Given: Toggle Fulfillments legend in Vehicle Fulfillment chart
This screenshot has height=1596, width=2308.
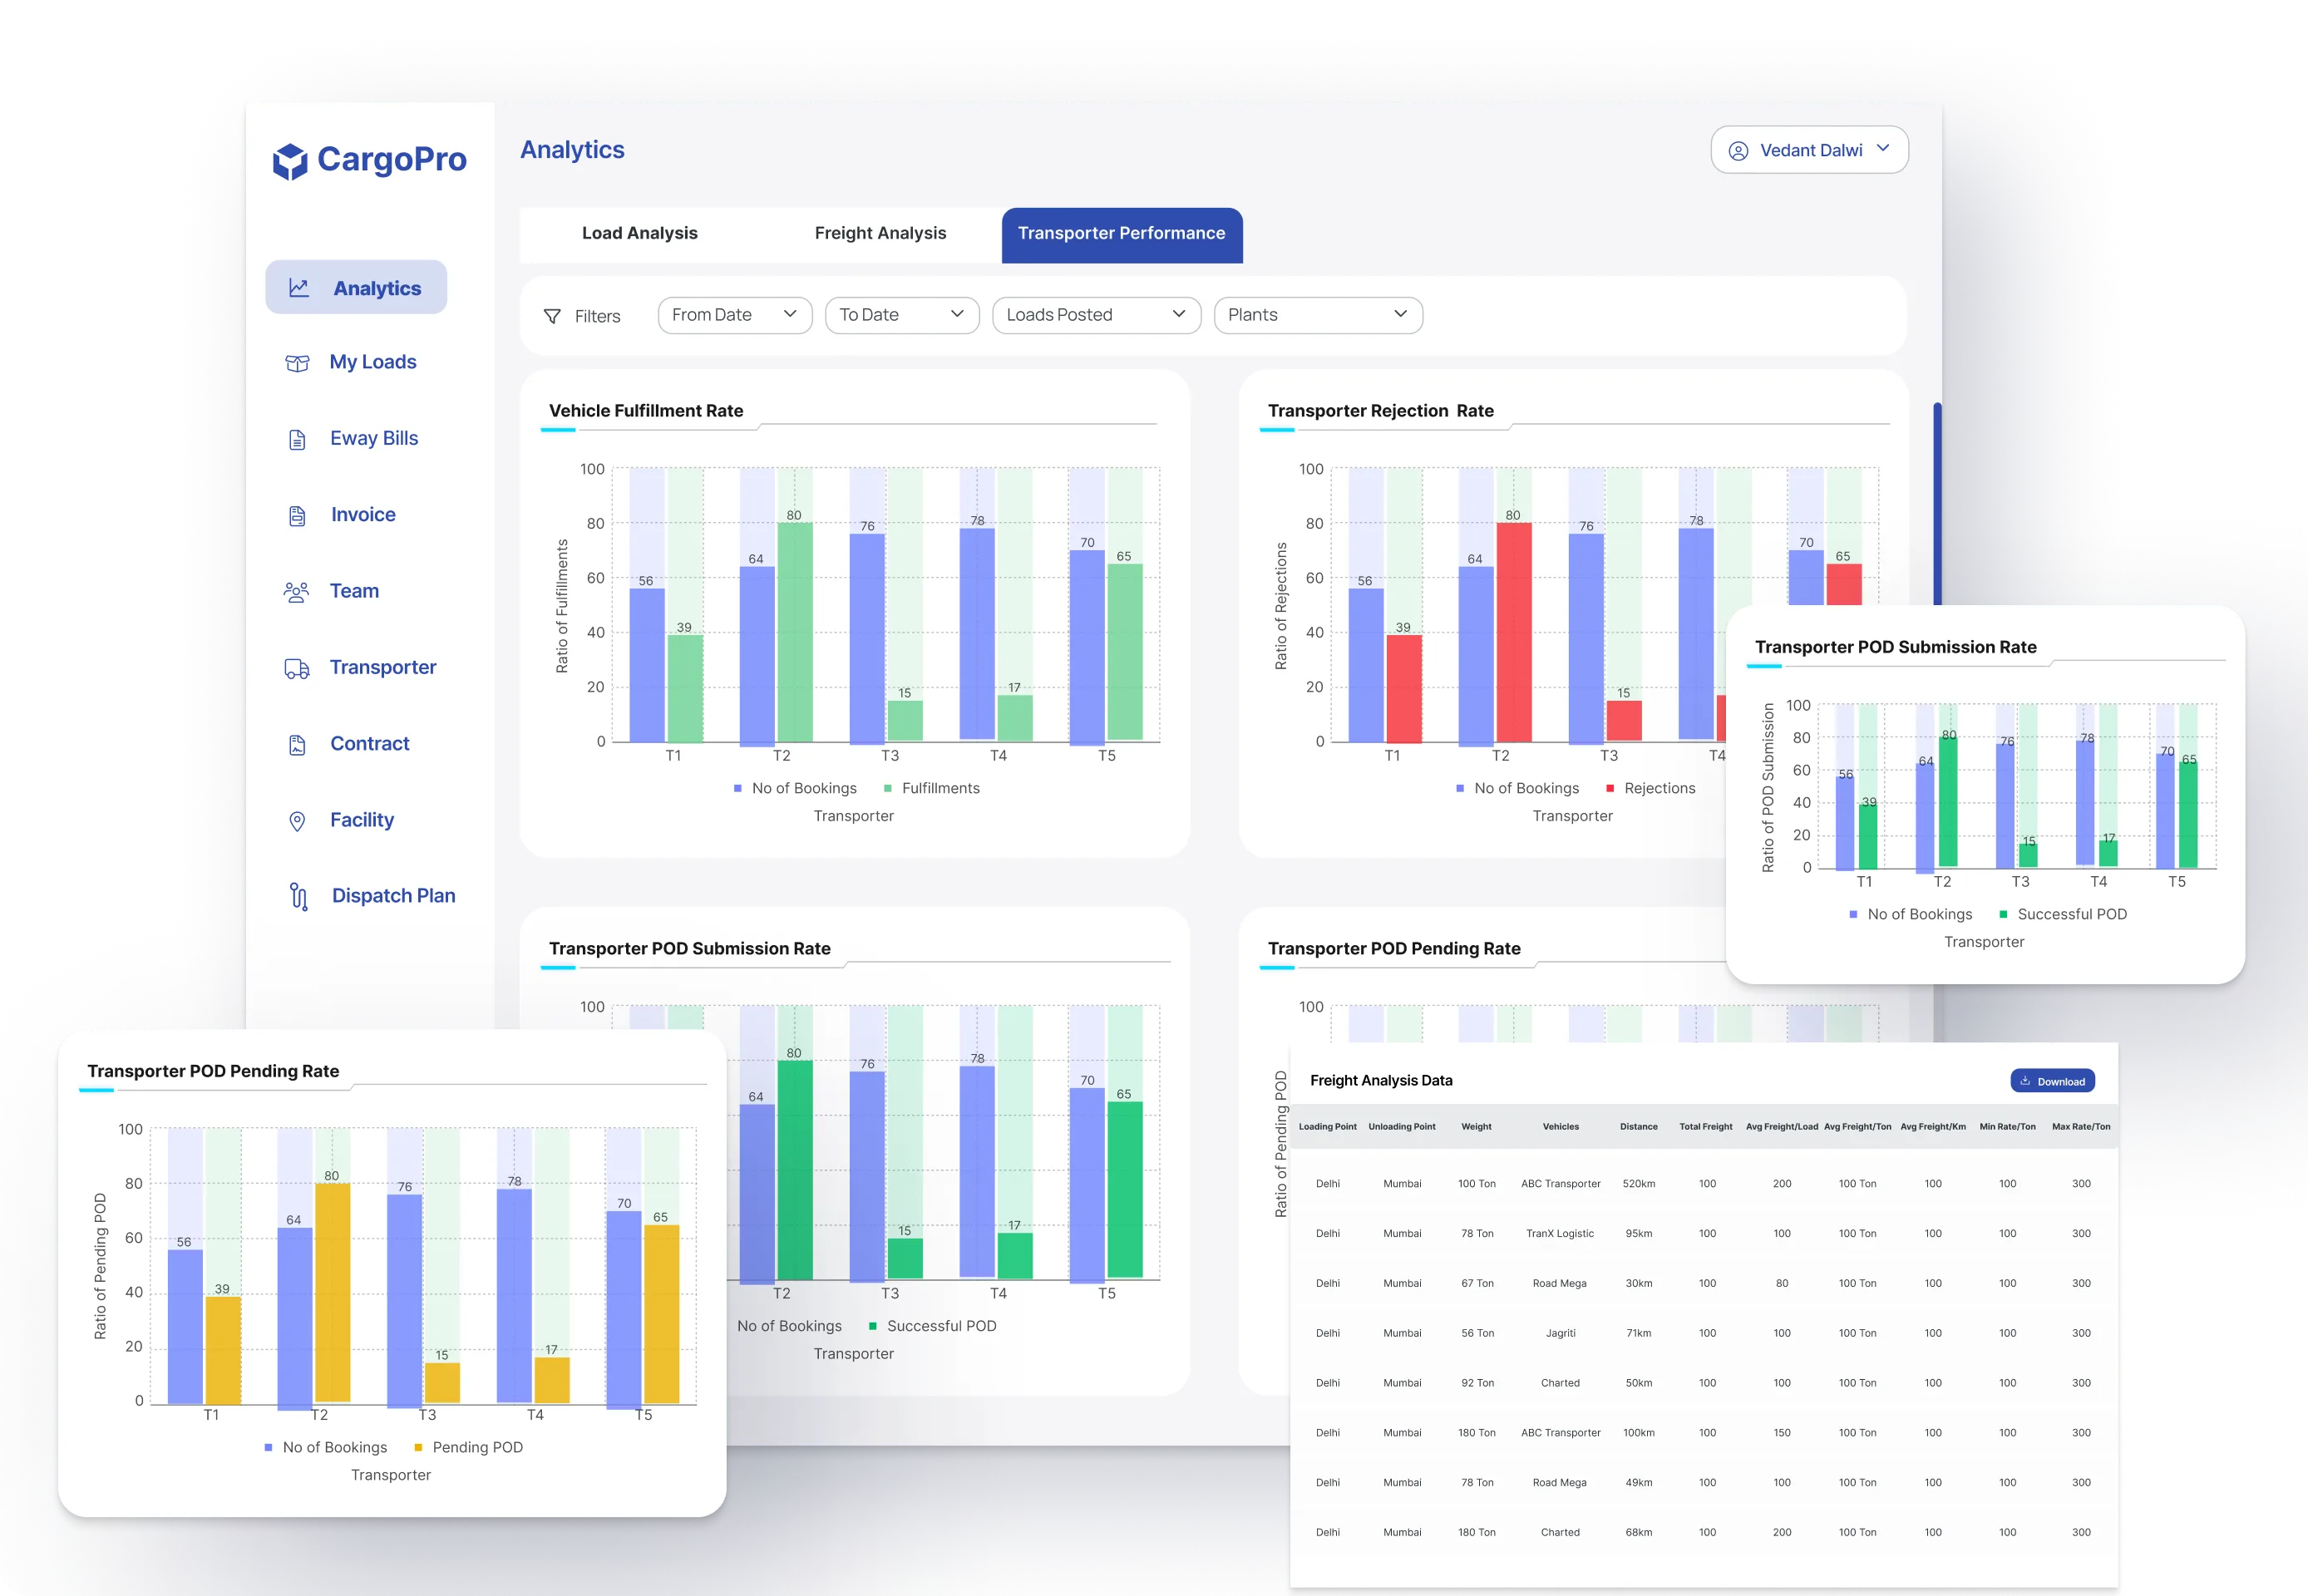Looking at the screenshot, I should point(931,789).
